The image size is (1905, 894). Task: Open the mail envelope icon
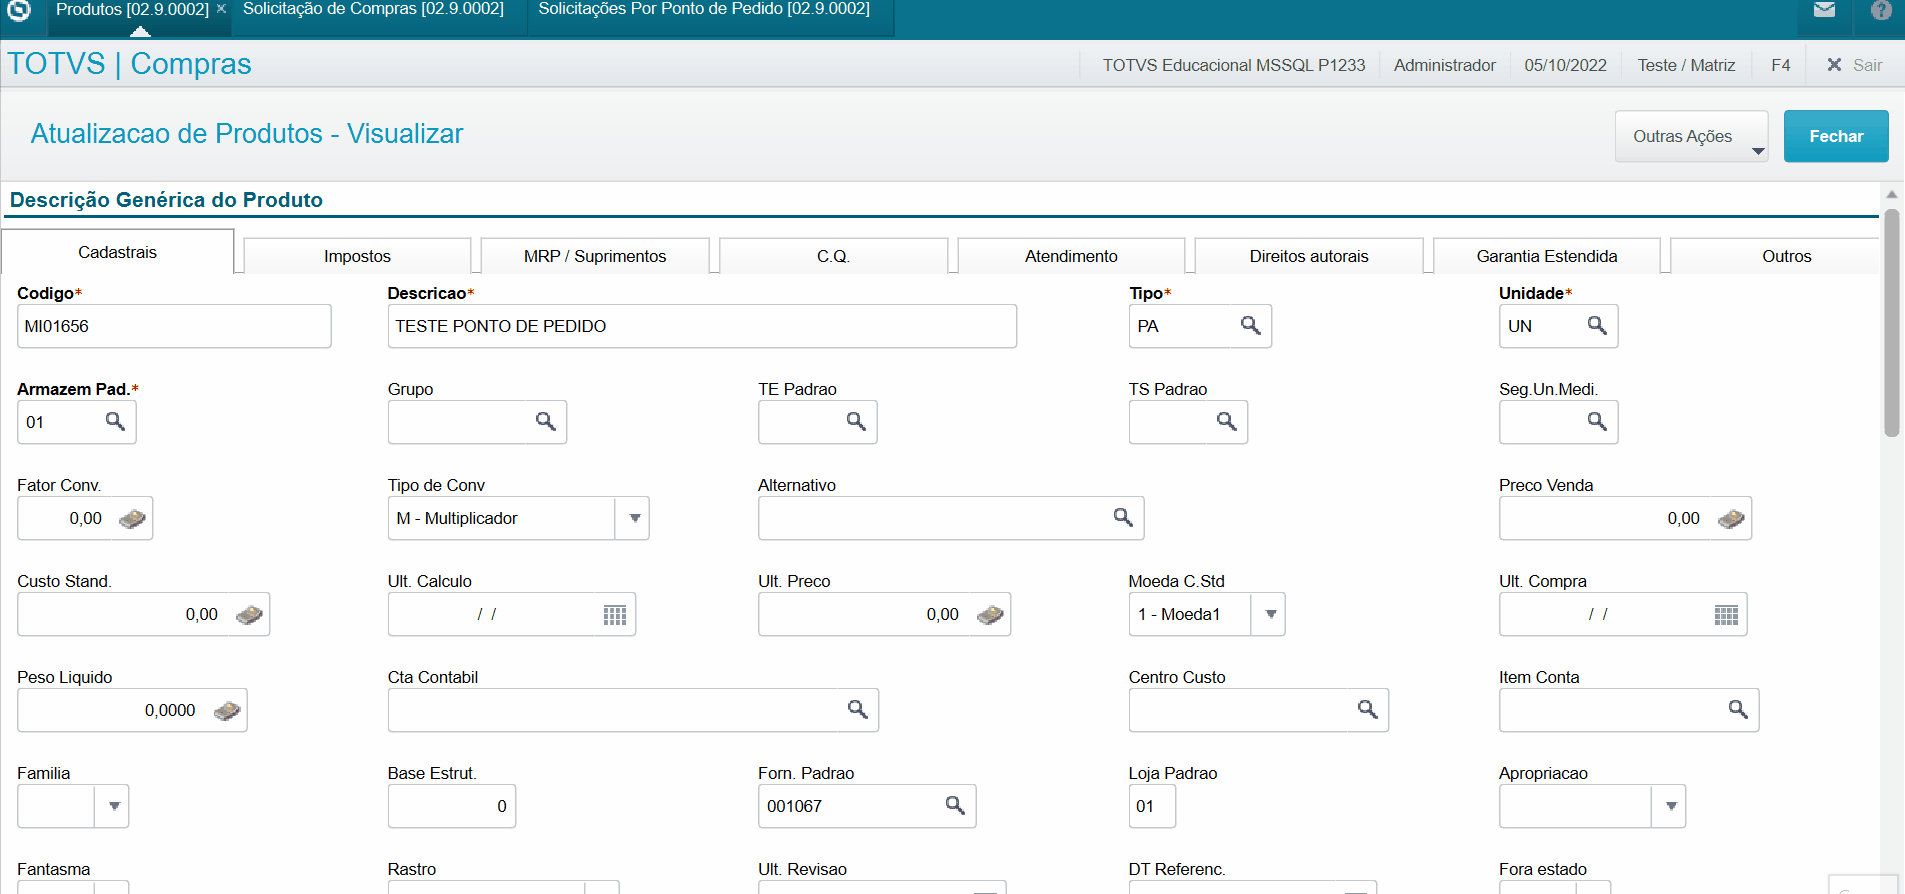[x=1824, y=10]
